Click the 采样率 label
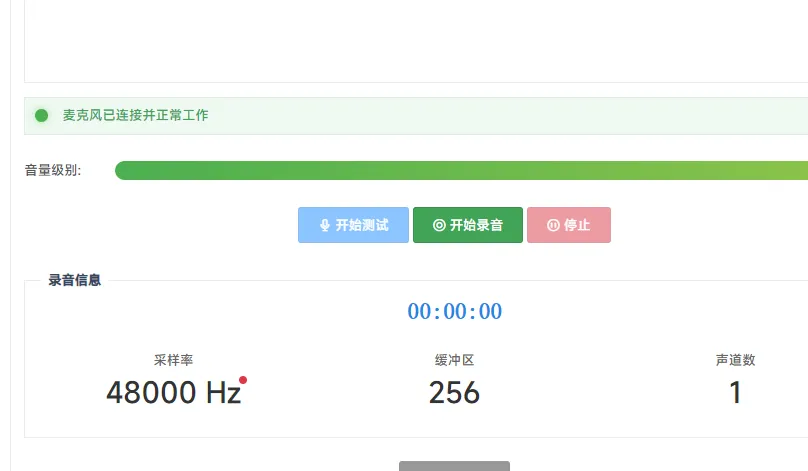Image resolution: width=808 pixels, height=471 pixels. 174,360
